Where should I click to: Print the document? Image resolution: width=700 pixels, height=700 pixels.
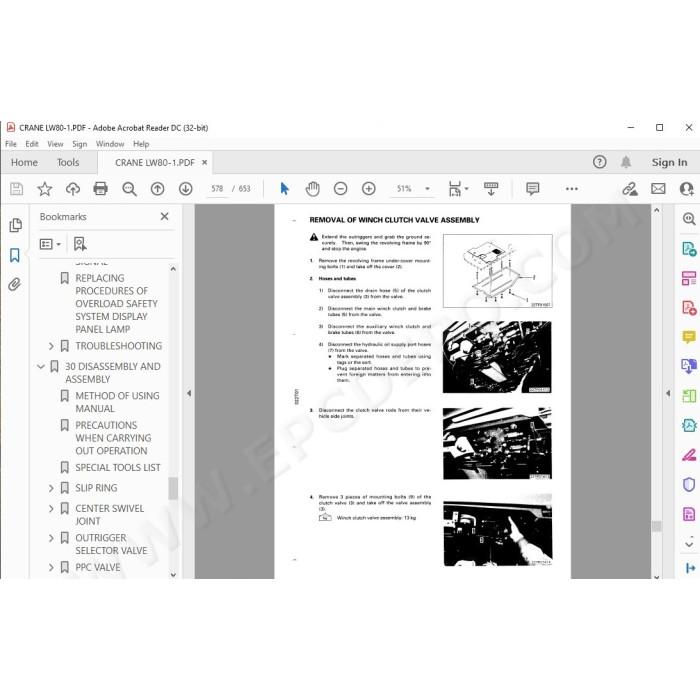[x=100, y=189]
